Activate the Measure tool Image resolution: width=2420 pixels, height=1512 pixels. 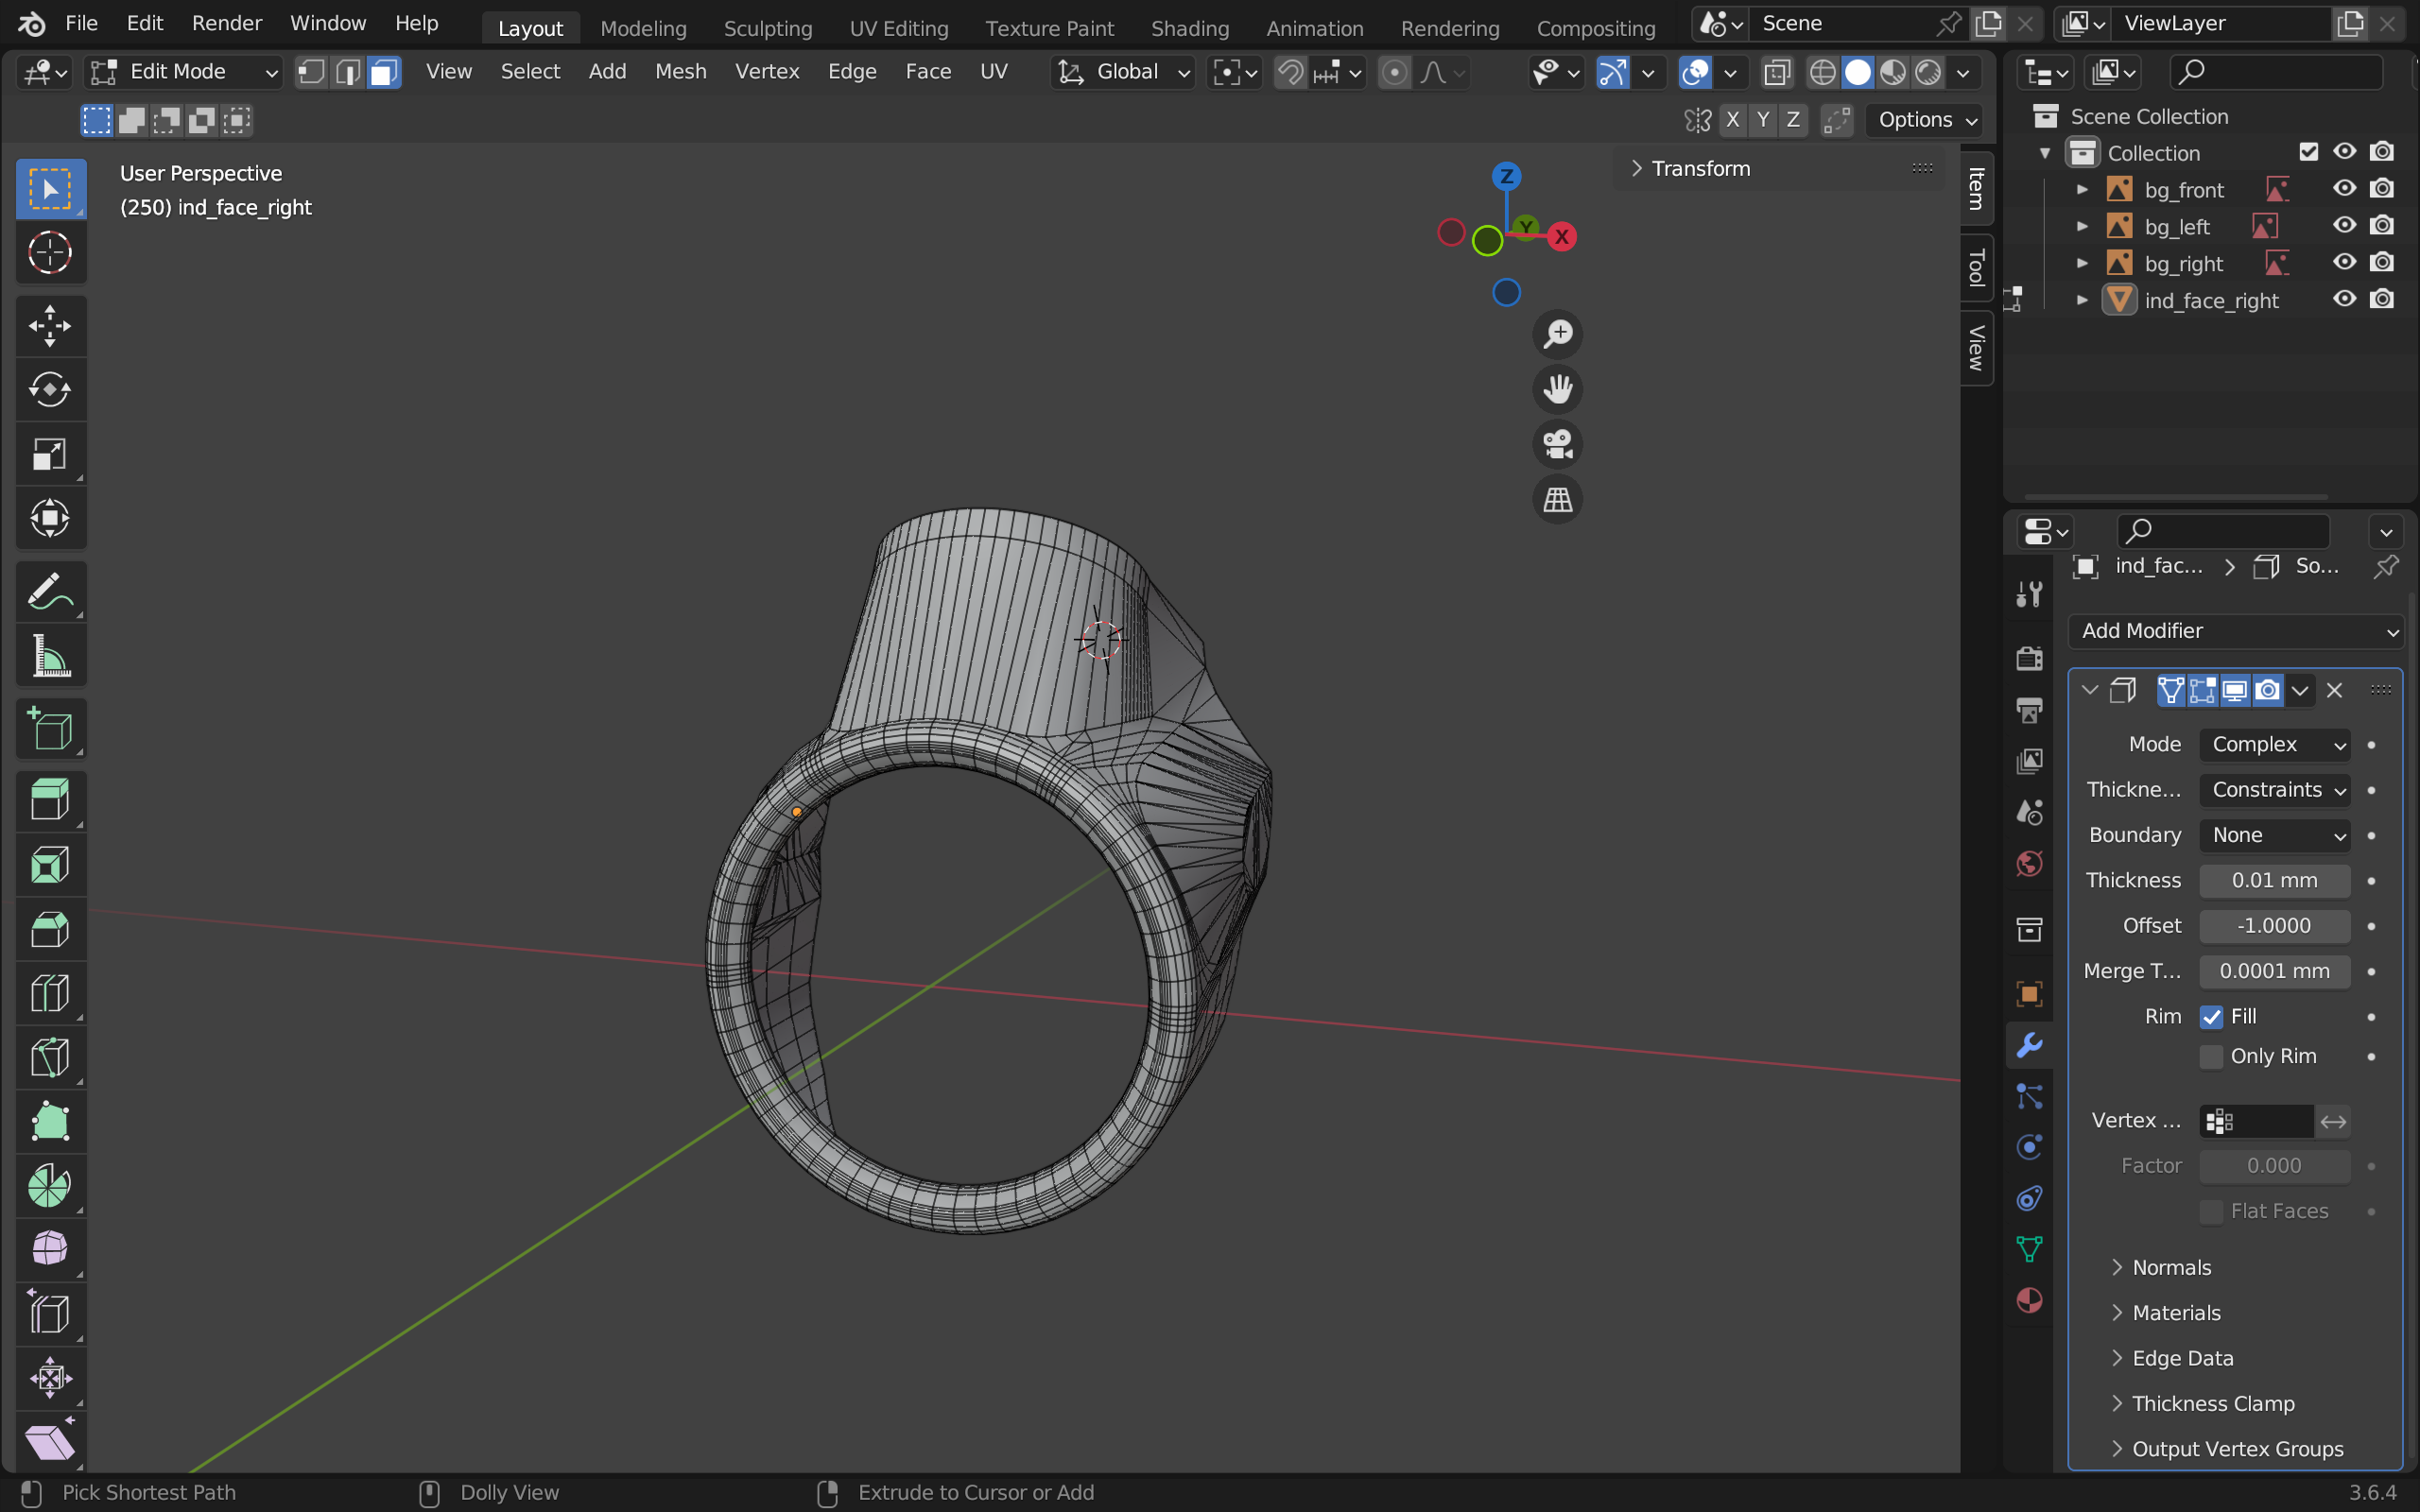pos(50,656)
